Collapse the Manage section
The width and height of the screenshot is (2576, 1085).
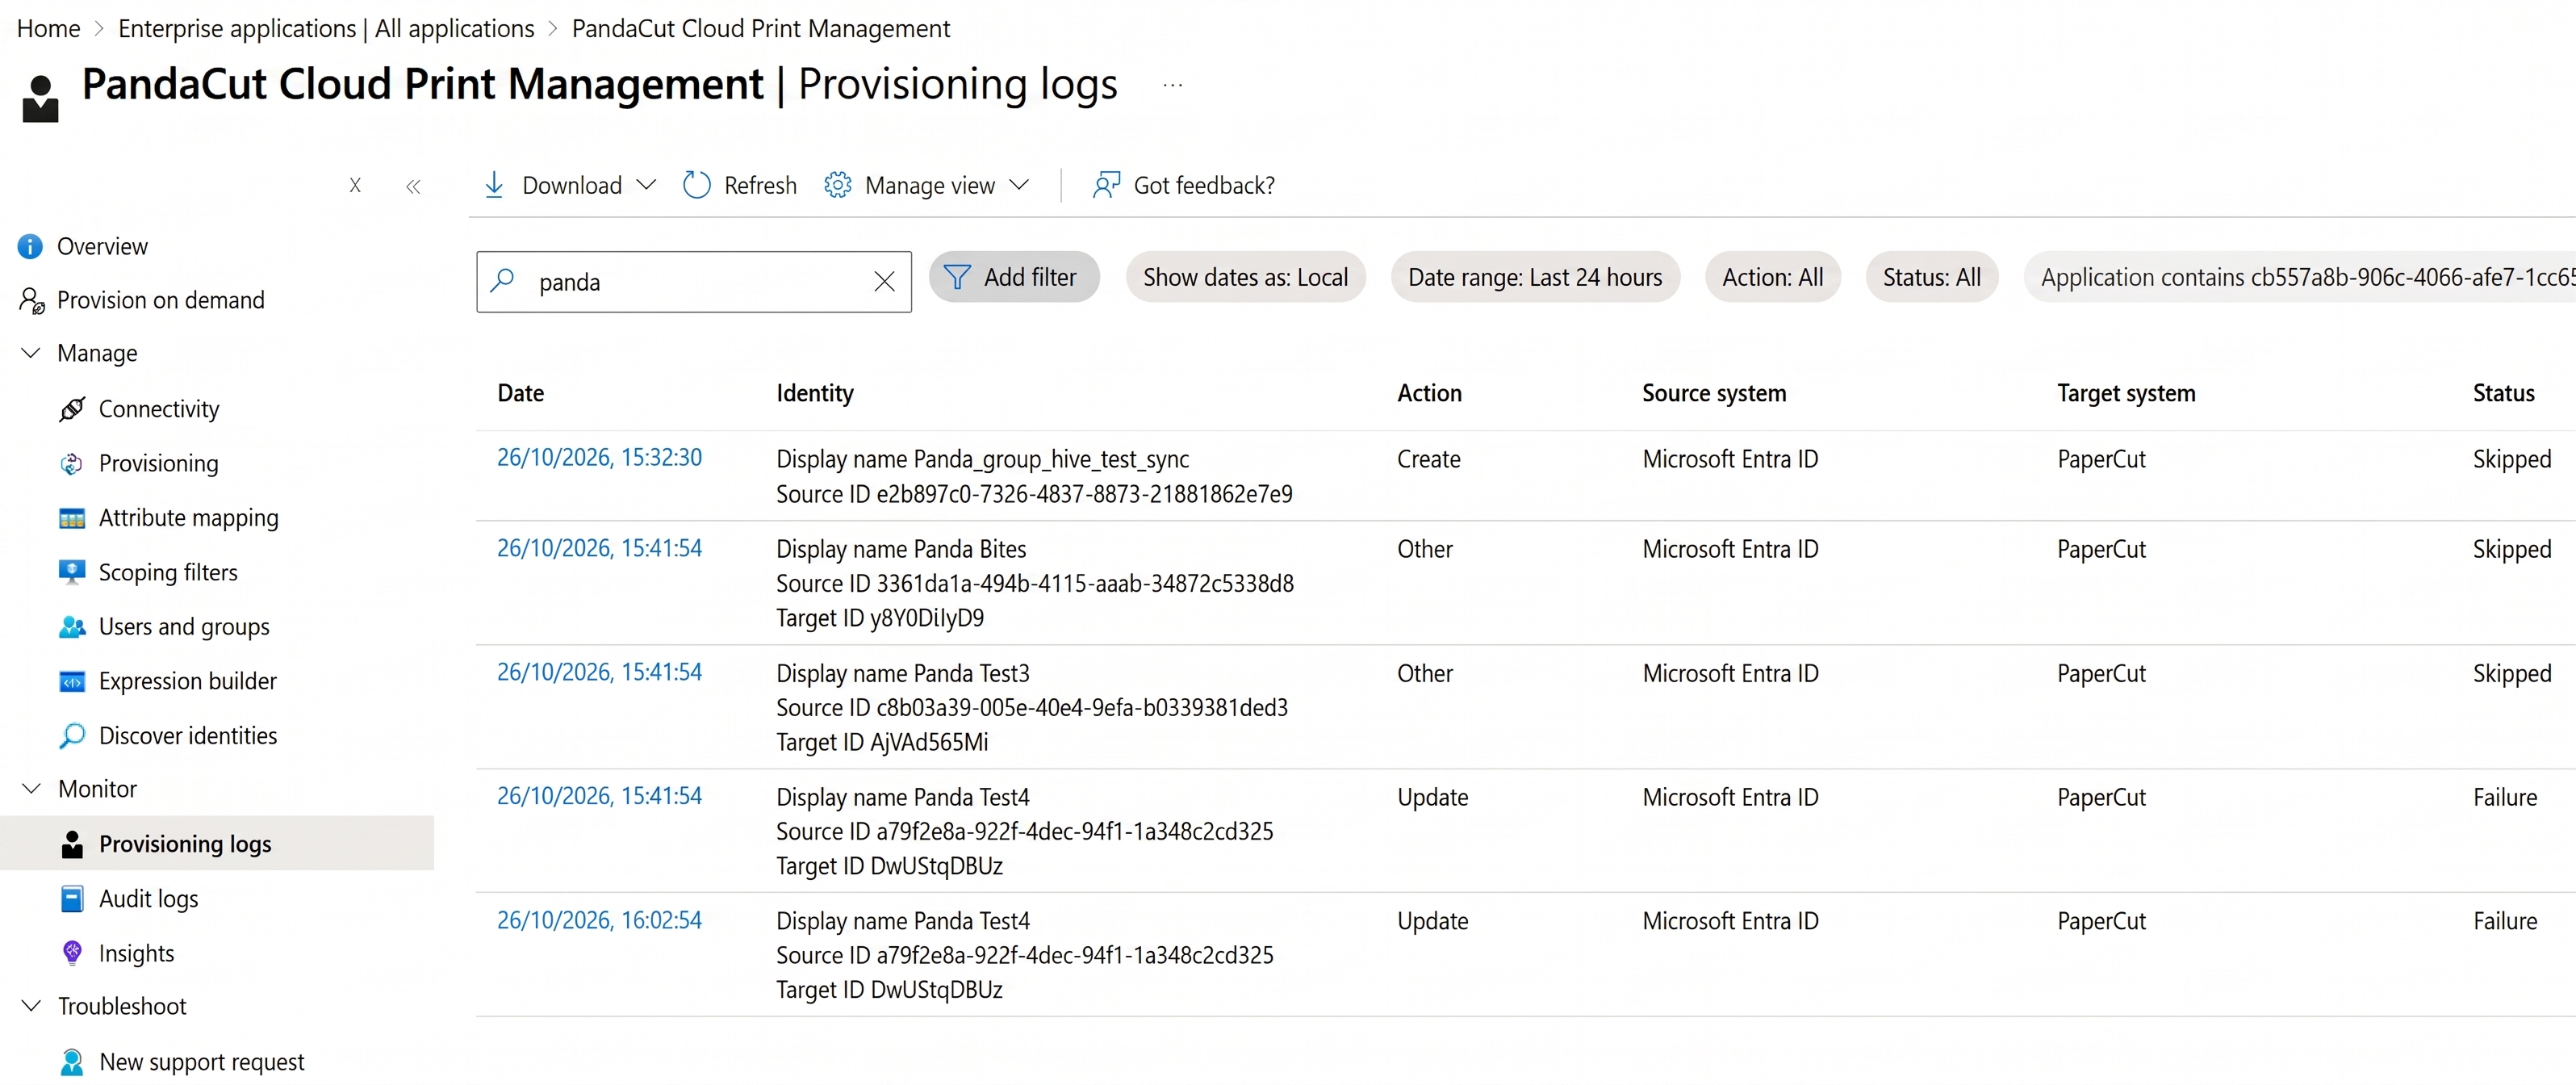(x=31, y=353)
